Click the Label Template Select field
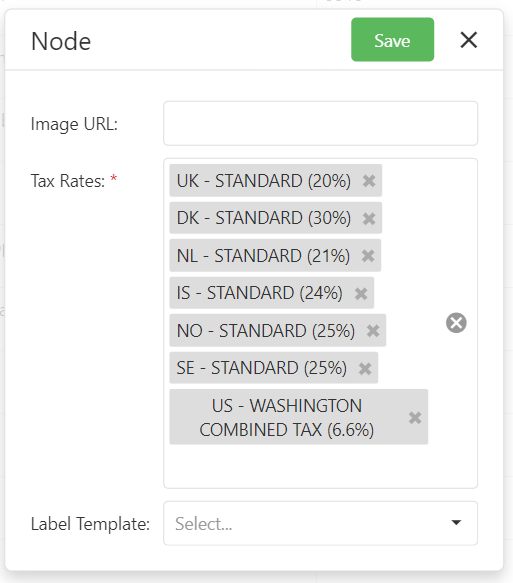 (320, 523)
